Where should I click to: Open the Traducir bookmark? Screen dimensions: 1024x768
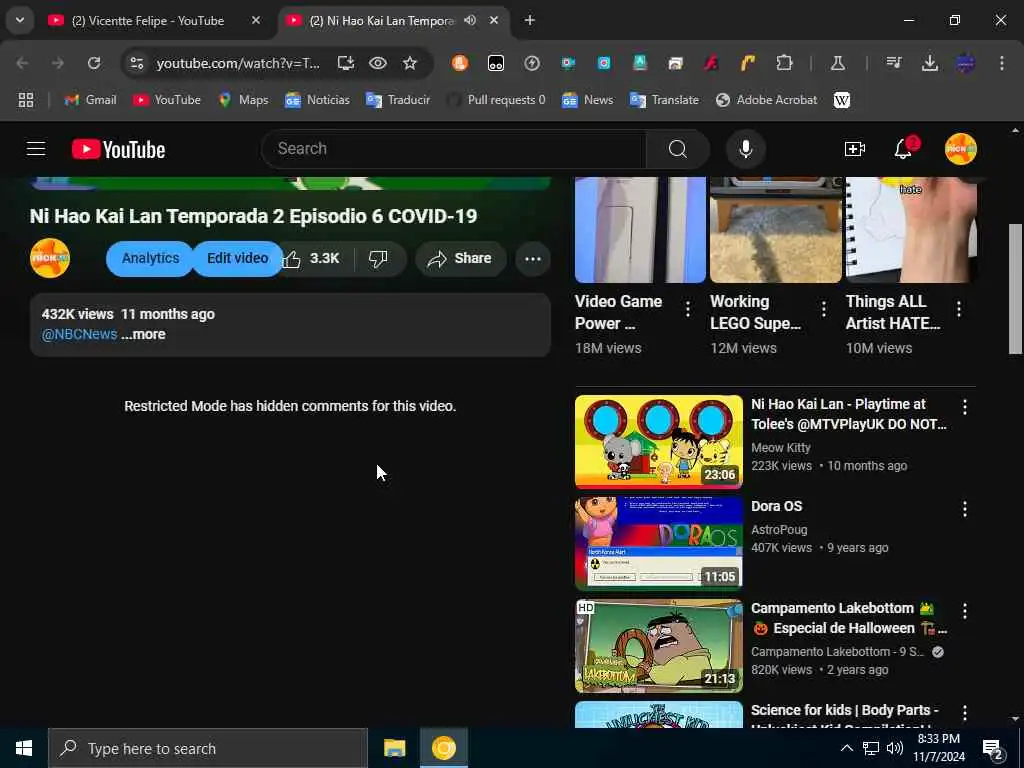pos(398,100)
